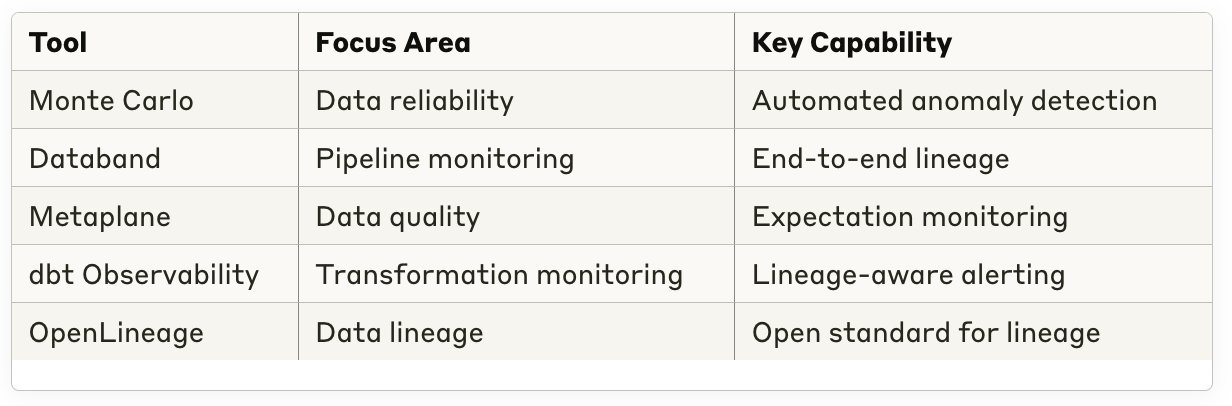The image size is (1232, 406).
Task: Select the Lineage-aware alerting cell
Action: [x=907, y=275]
